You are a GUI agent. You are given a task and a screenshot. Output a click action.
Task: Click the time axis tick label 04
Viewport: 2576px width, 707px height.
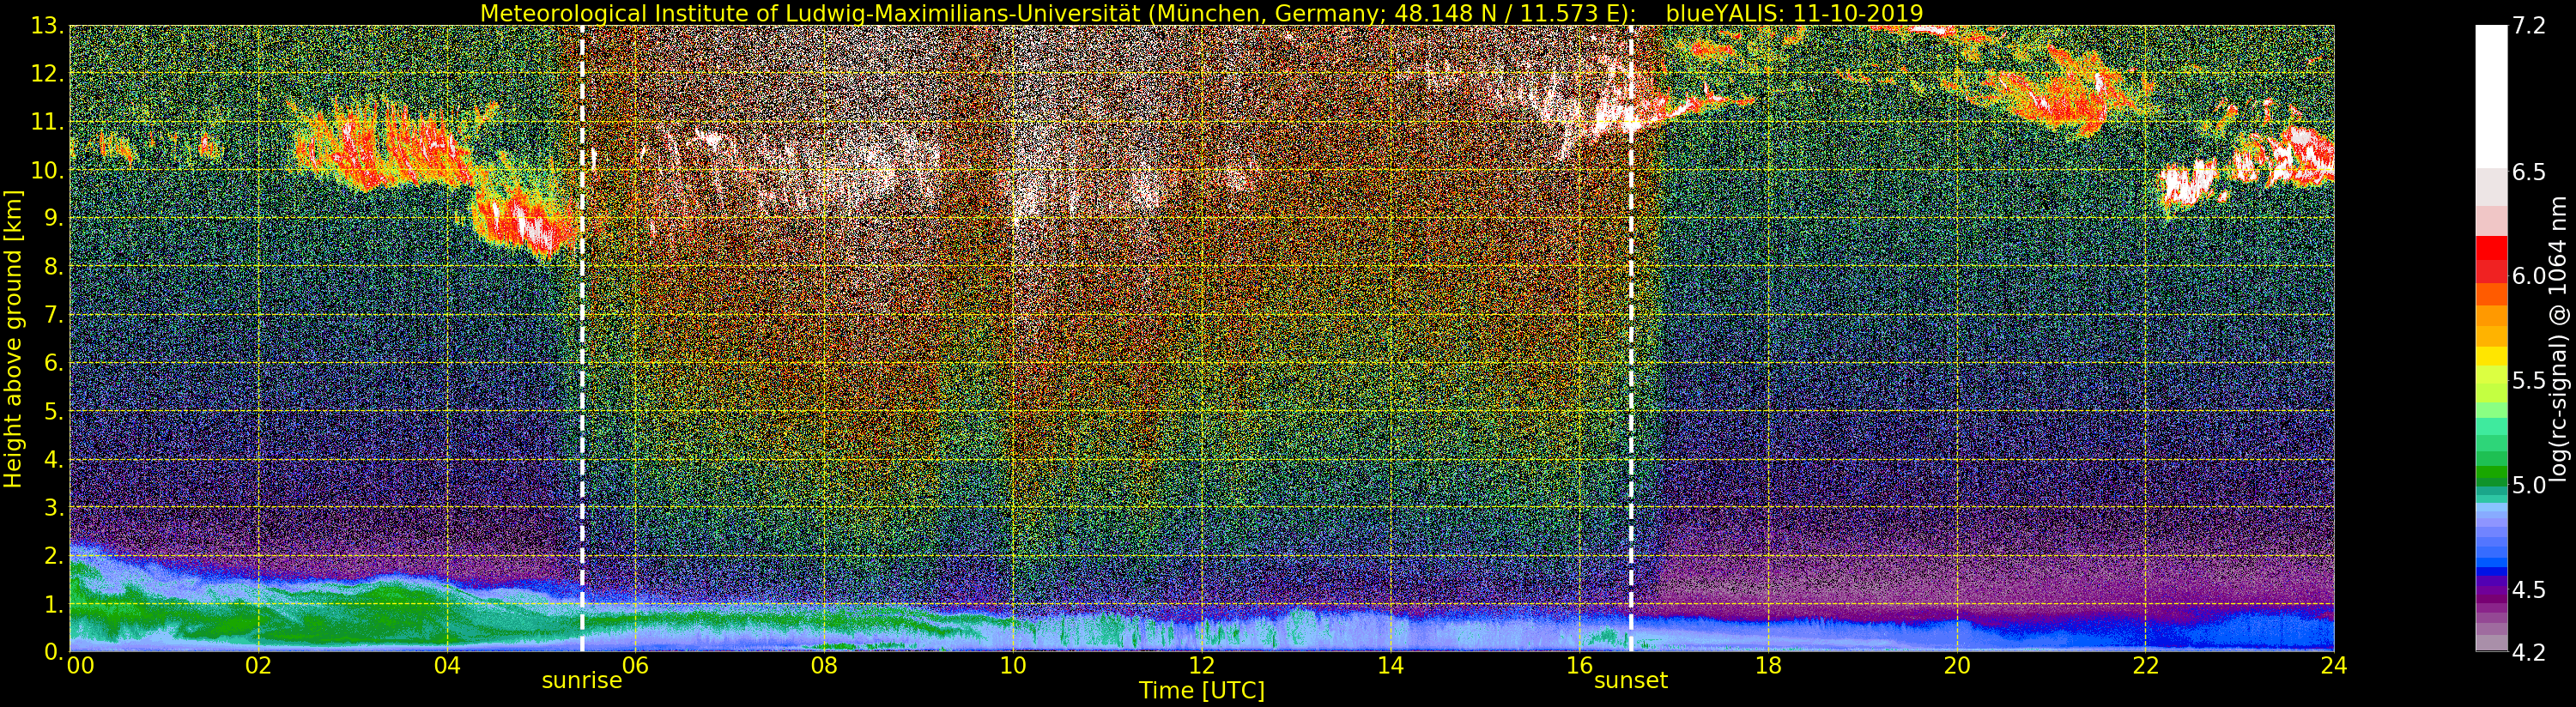447,666
